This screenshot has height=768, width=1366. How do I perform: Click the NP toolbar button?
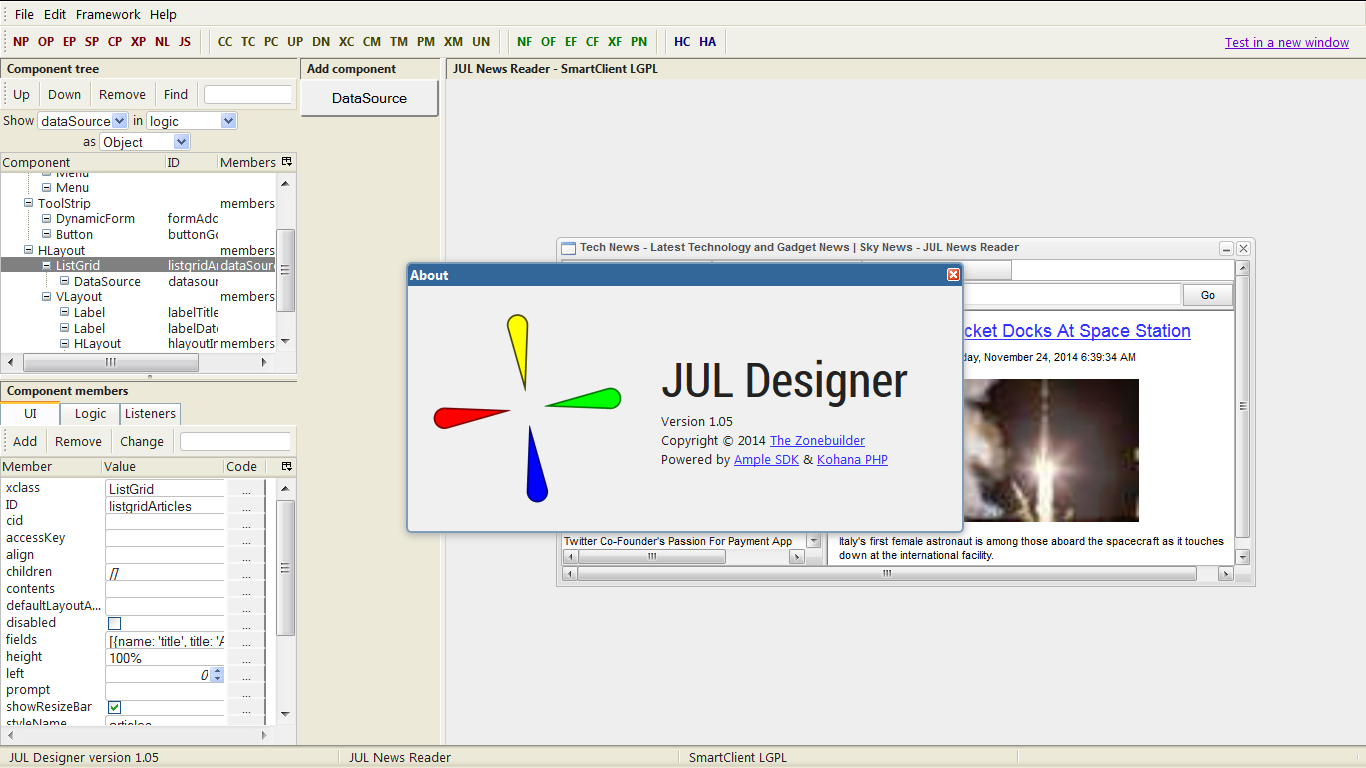click(x=21, y=41)
